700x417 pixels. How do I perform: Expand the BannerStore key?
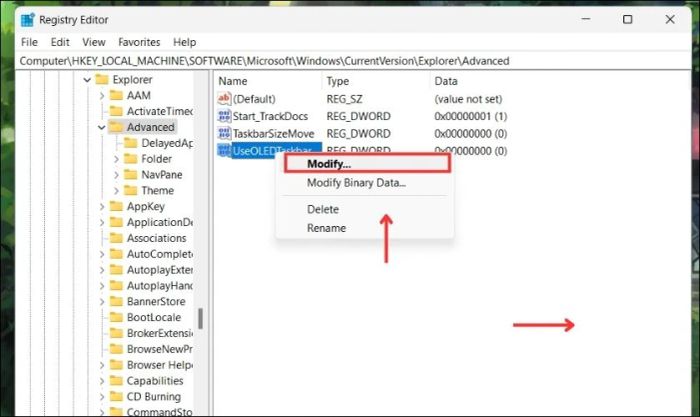point(102,302)
